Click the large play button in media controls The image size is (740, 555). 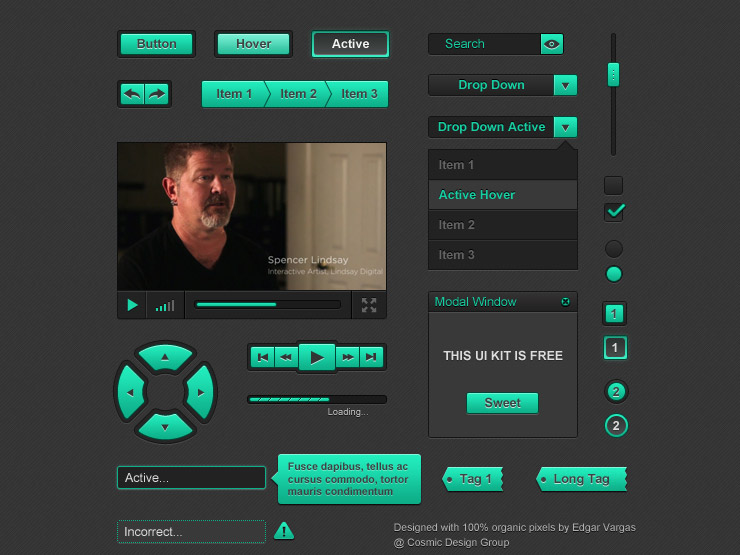(317, 357)
